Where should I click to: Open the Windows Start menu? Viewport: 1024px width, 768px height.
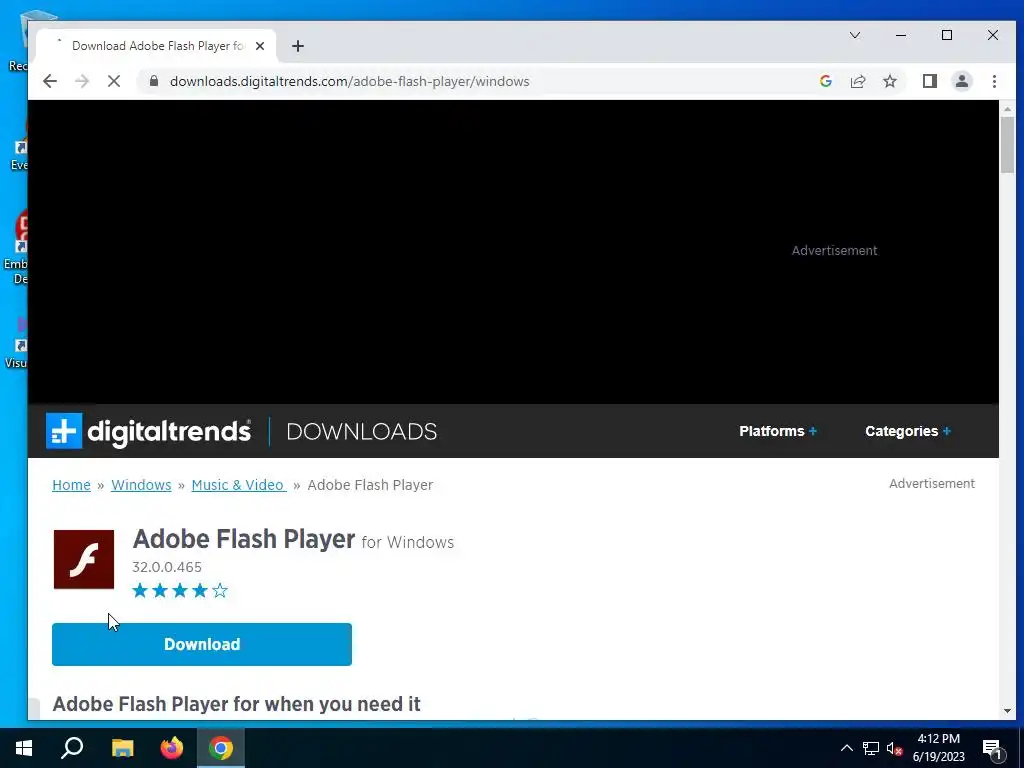pos(24,748)
